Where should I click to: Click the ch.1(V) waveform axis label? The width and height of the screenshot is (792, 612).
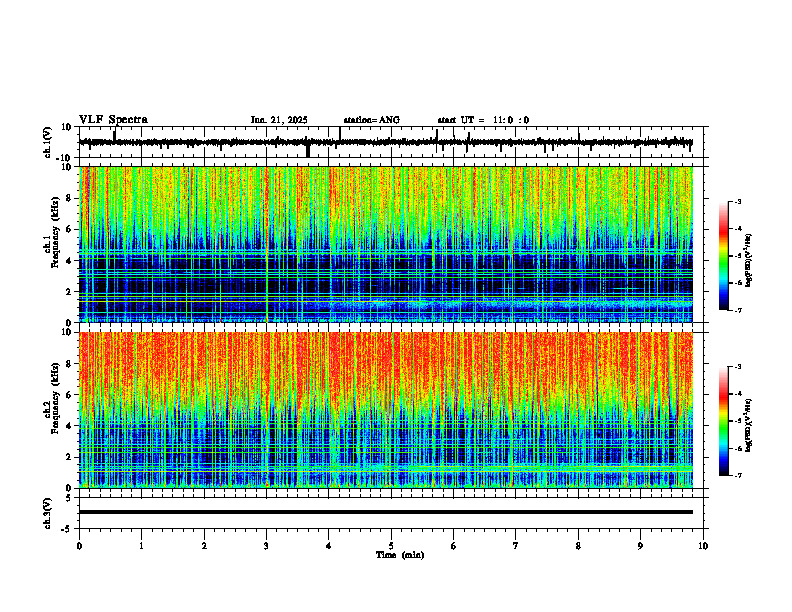(x=48, y=142)
